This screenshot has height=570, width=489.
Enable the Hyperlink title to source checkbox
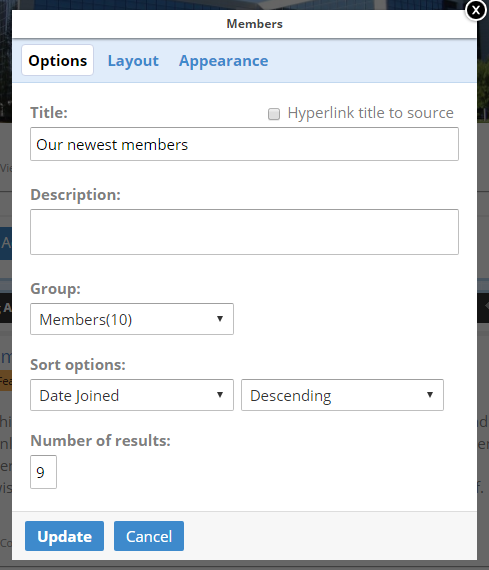coord(274,114)
